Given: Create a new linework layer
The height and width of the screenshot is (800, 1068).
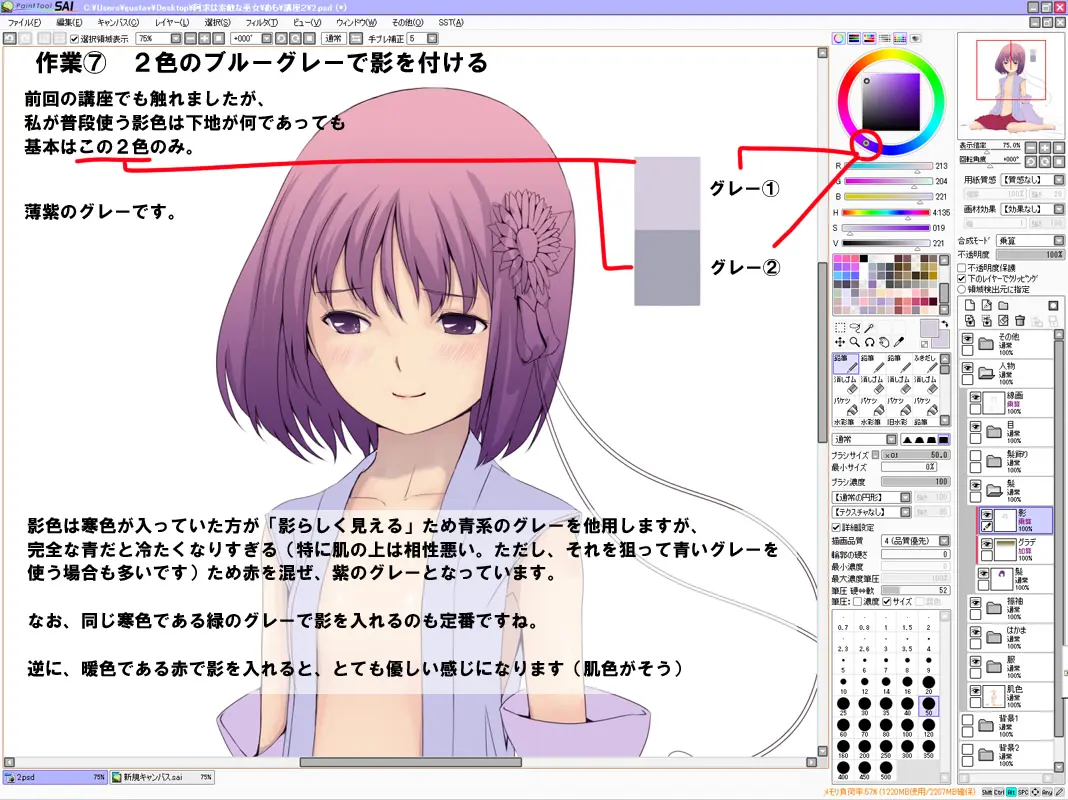Looking at the screenshot, I should coord(986,306).
